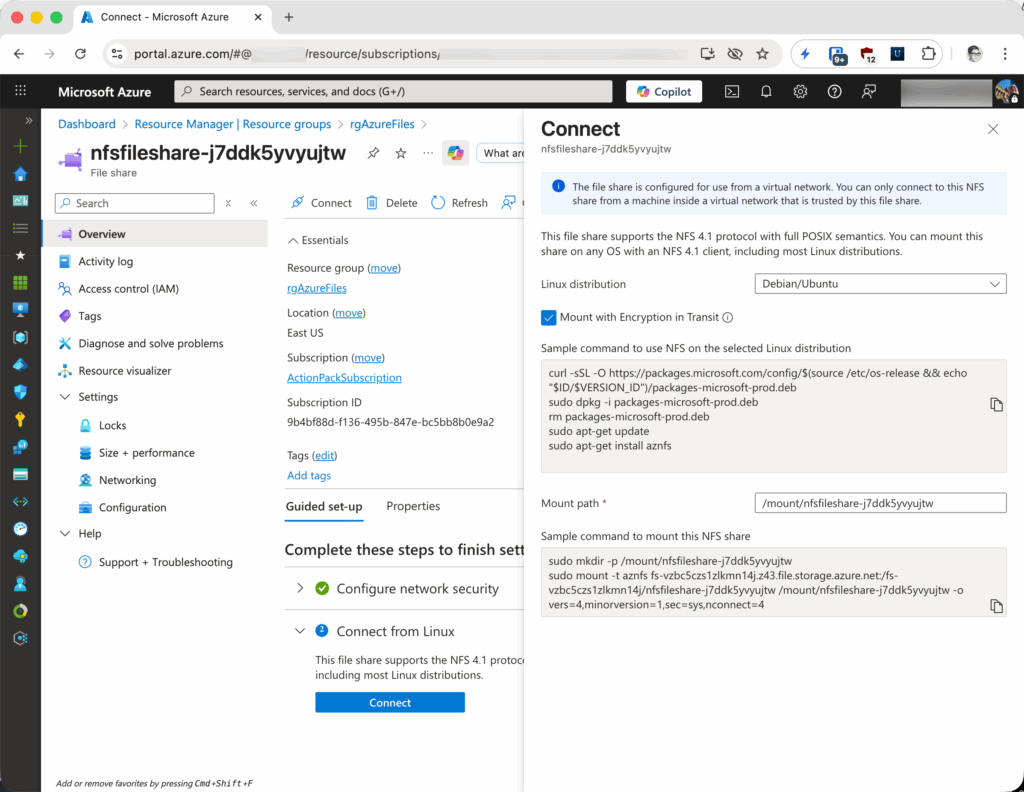Viewport: 1024px width, 792px height.
Task: Expand Configure network security step
Action: (299, 588)
